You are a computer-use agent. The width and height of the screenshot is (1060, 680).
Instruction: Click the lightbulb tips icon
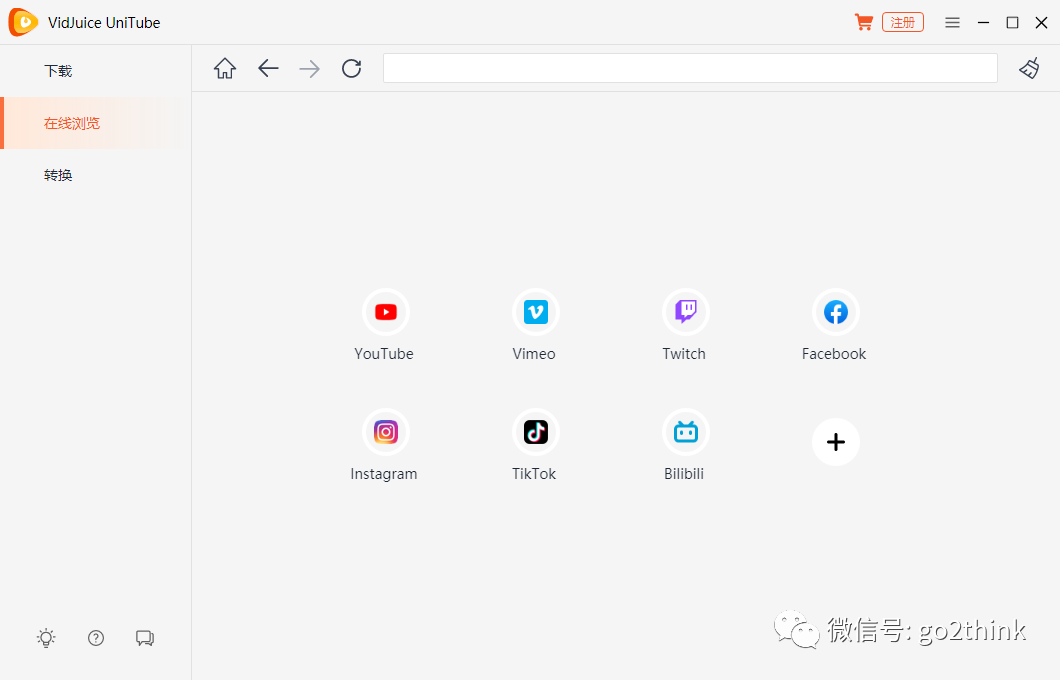click(x=46, y=638)
